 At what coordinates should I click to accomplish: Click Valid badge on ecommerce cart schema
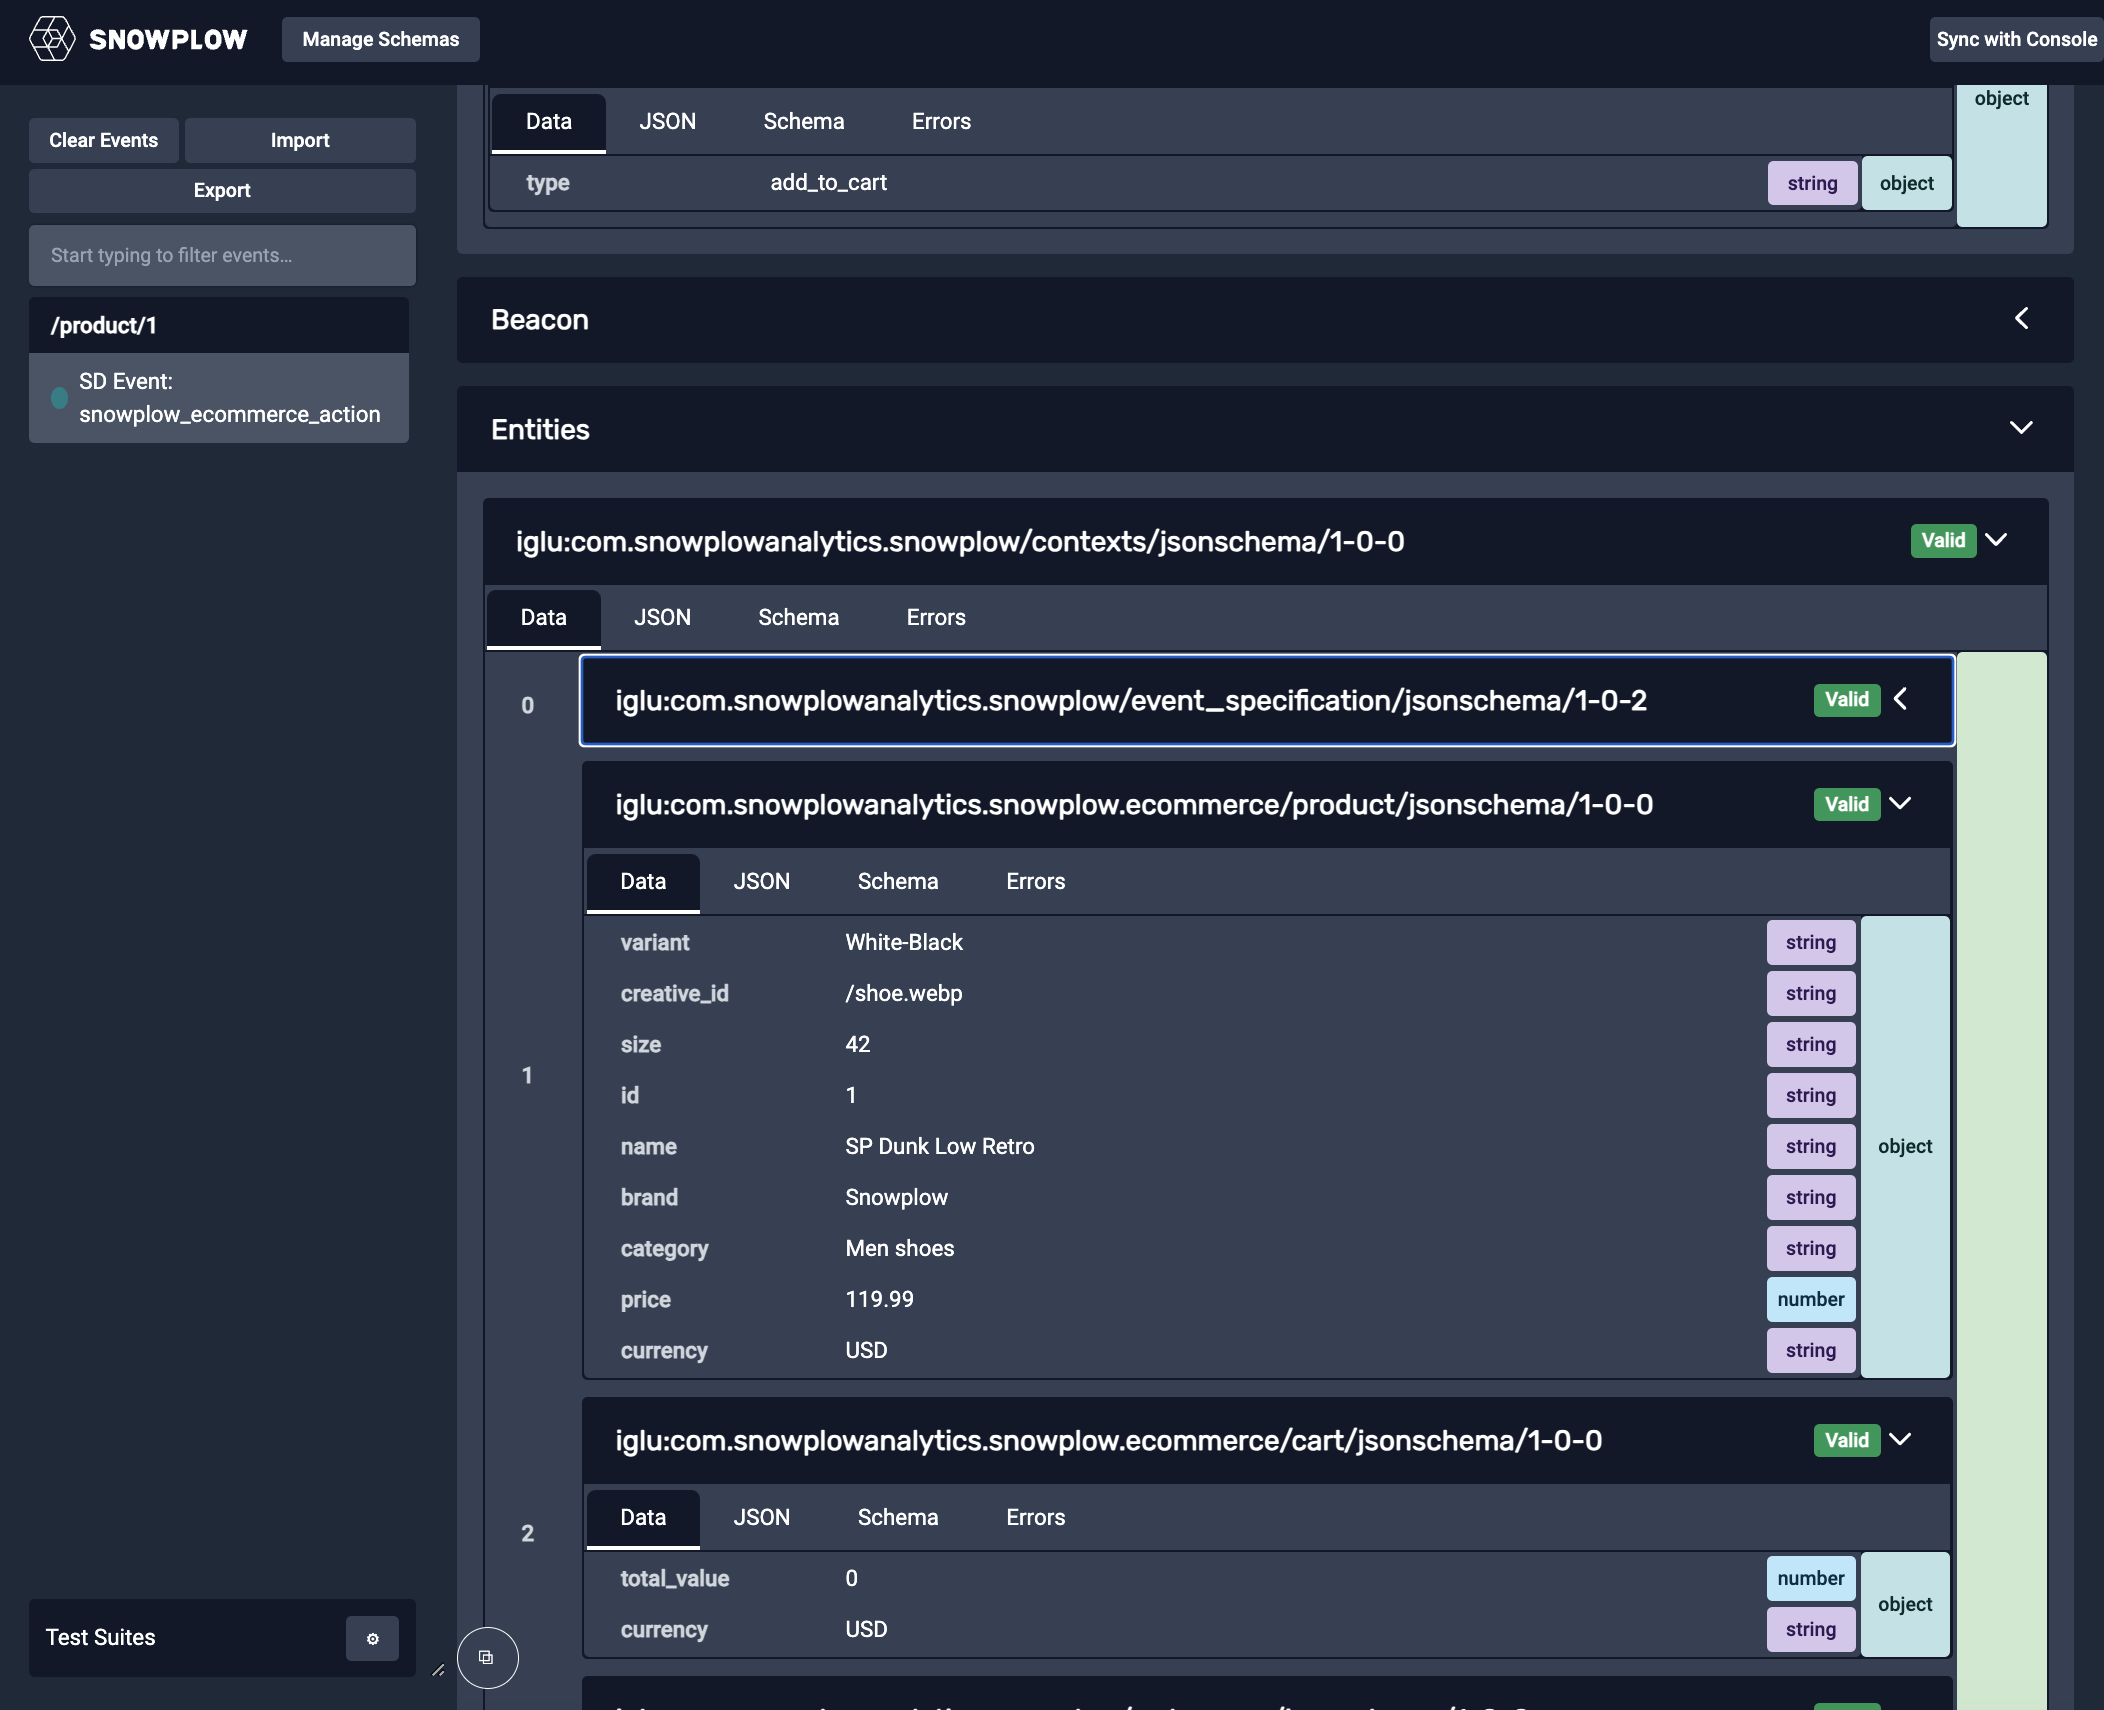pos(1846,1440)
